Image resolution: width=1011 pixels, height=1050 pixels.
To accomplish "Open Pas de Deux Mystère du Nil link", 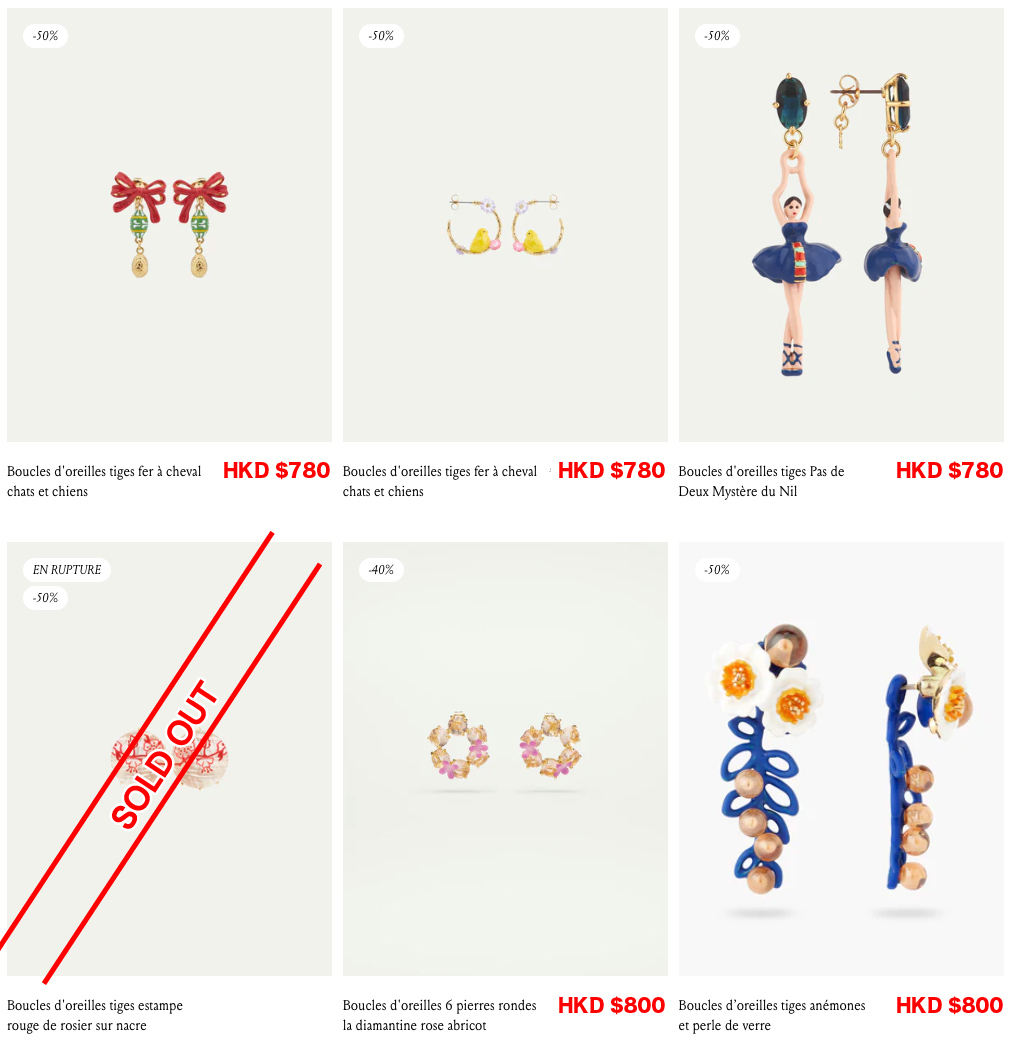I will tap(761, 481).
